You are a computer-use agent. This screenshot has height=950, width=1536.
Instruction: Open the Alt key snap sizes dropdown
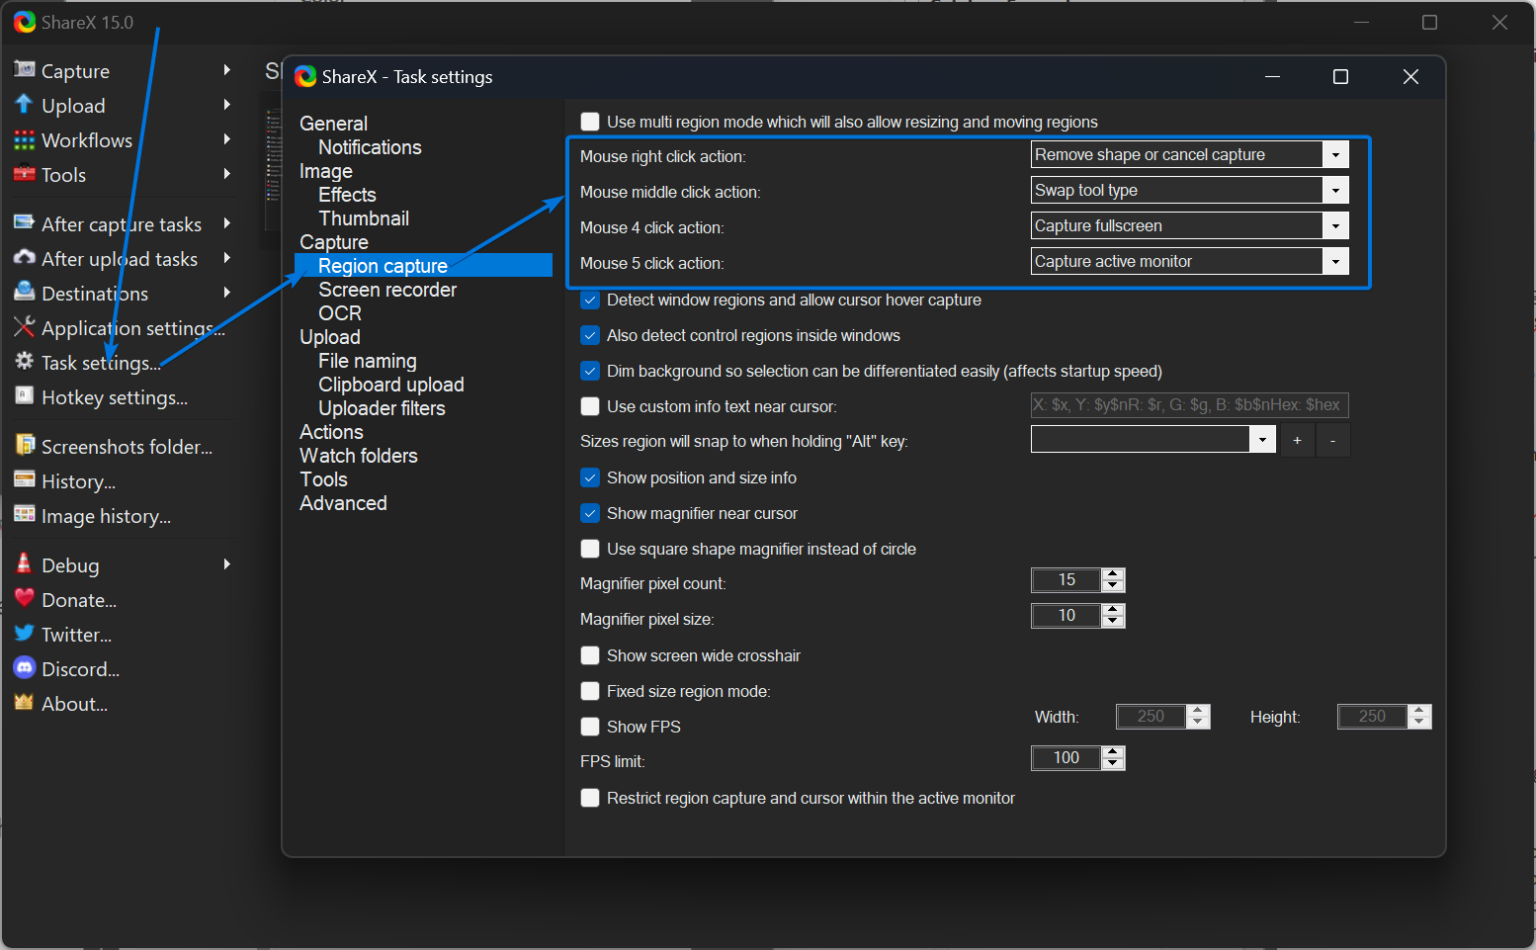[x=1262, y=439]
